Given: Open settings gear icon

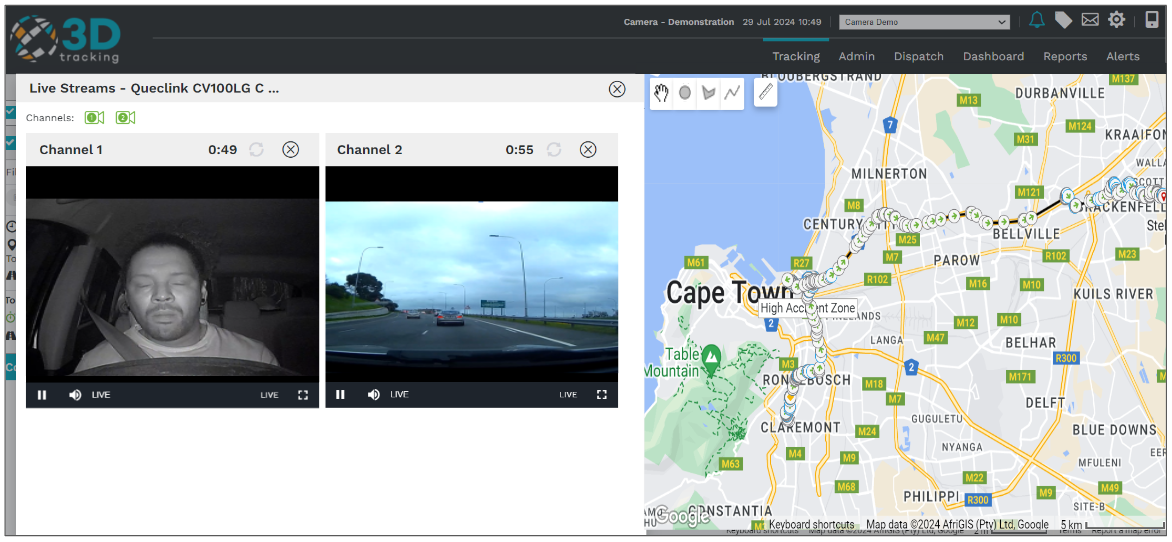Looking at the screenshot, I should click(x=1117, y=20).
